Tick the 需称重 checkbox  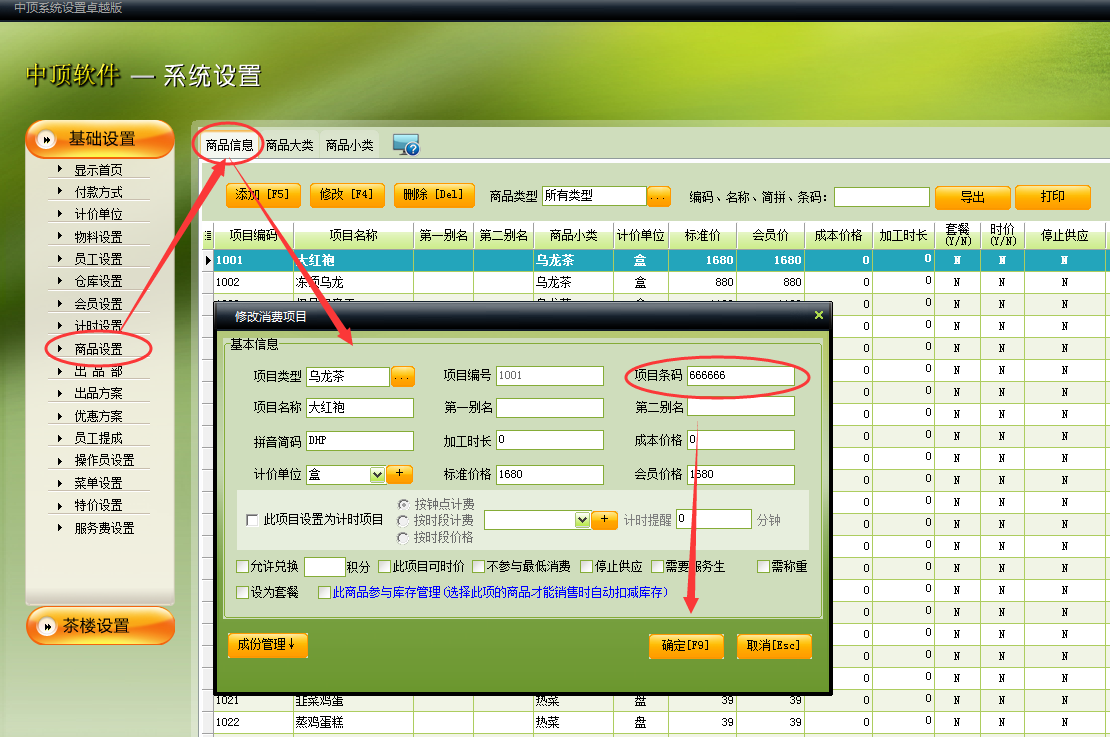pyautogui.click(x=763, y=567)
